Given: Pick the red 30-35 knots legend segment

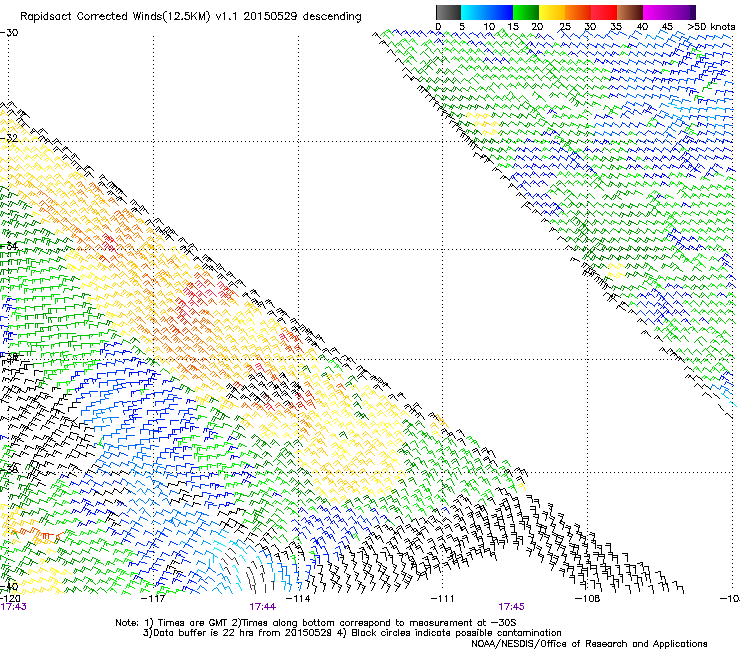Looking at the screenshot, I should (x=604, y=12).
